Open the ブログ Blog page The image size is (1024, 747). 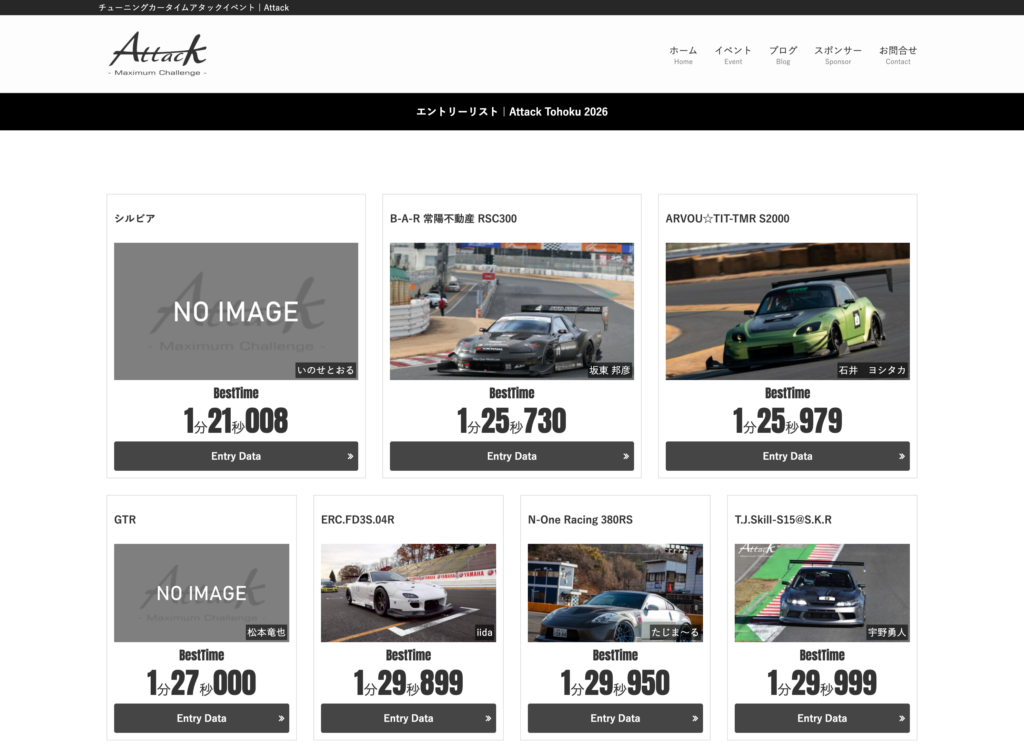[783, 55]
